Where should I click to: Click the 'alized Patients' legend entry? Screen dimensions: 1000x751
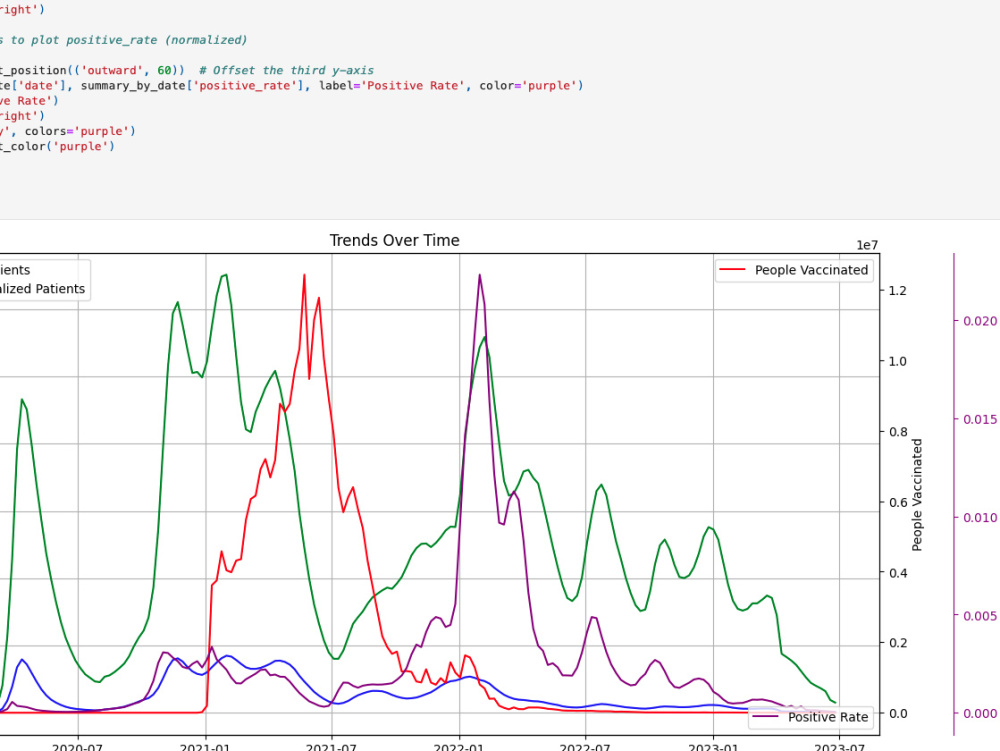42,289
